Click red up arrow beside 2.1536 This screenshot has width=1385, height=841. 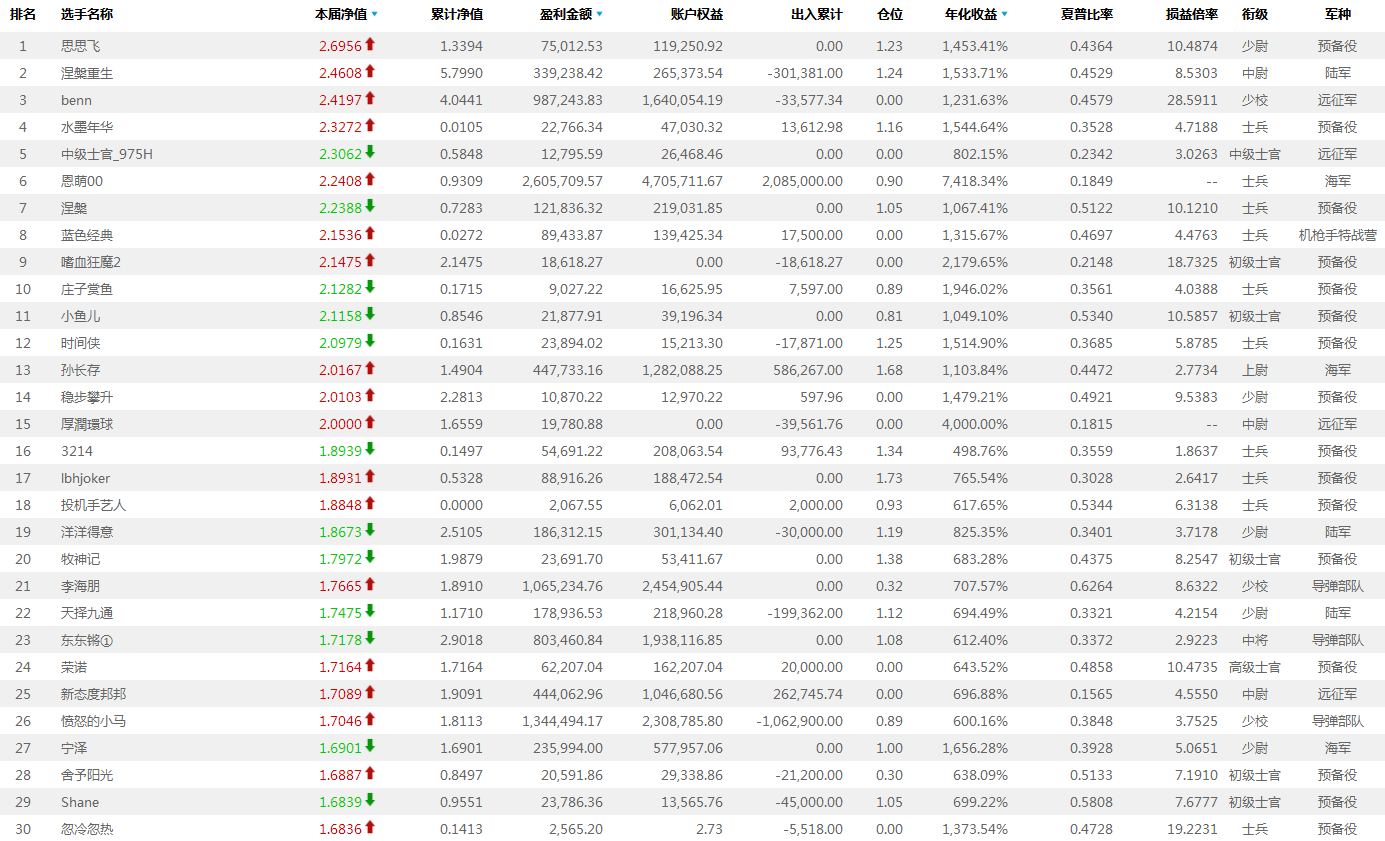(370, 233)
